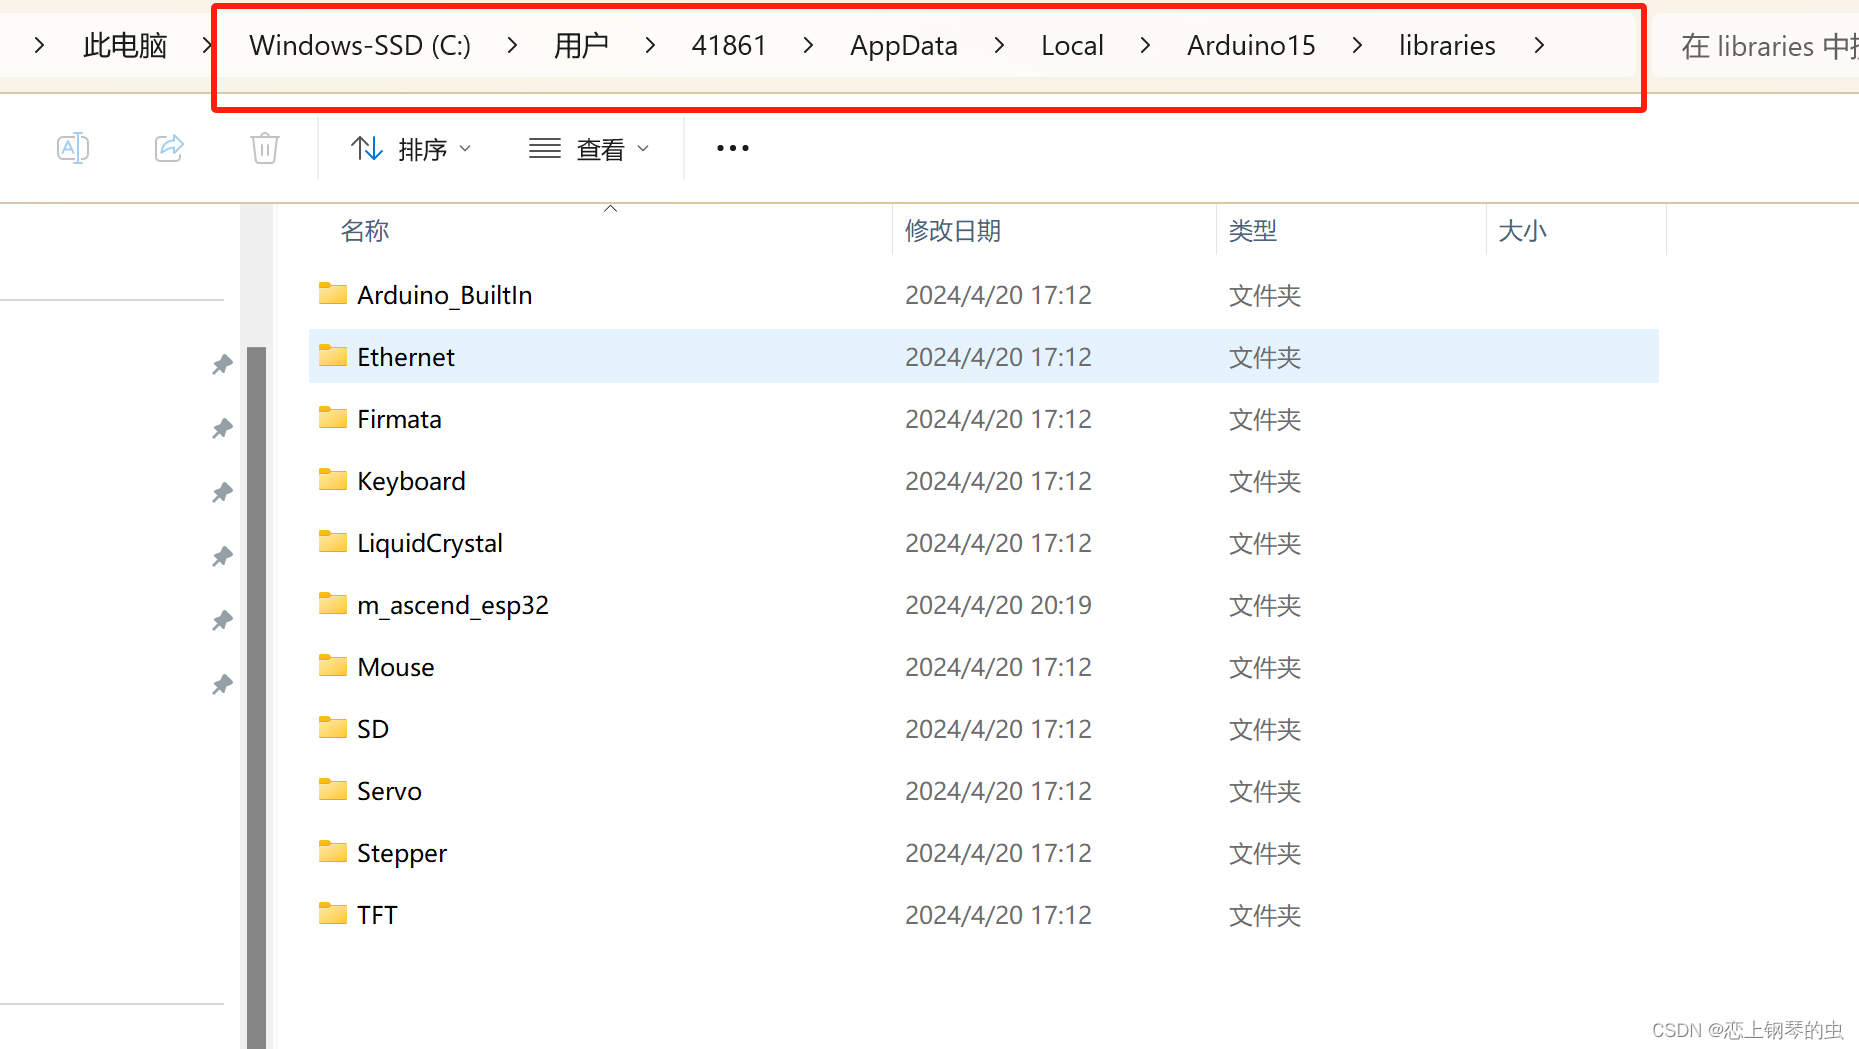
Task: Click the 用户 breadcrumb segment
Action: pos(581,45)
